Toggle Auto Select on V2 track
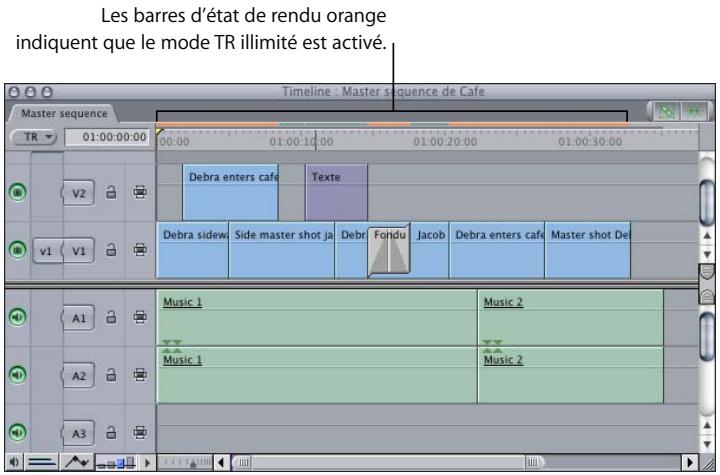The height and width of the screenshot is (475, 720). click(x=140, y=192)
